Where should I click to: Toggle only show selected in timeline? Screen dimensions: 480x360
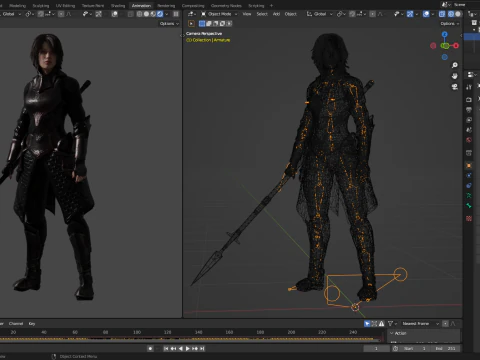[367, 324]
